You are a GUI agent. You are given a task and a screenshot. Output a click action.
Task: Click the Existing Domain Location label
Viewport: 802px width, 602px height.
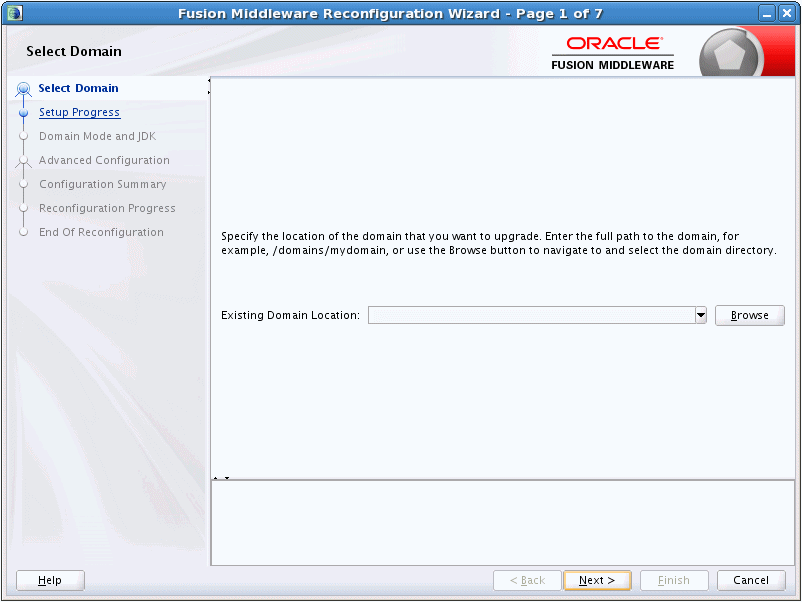(x=290, y=315)
